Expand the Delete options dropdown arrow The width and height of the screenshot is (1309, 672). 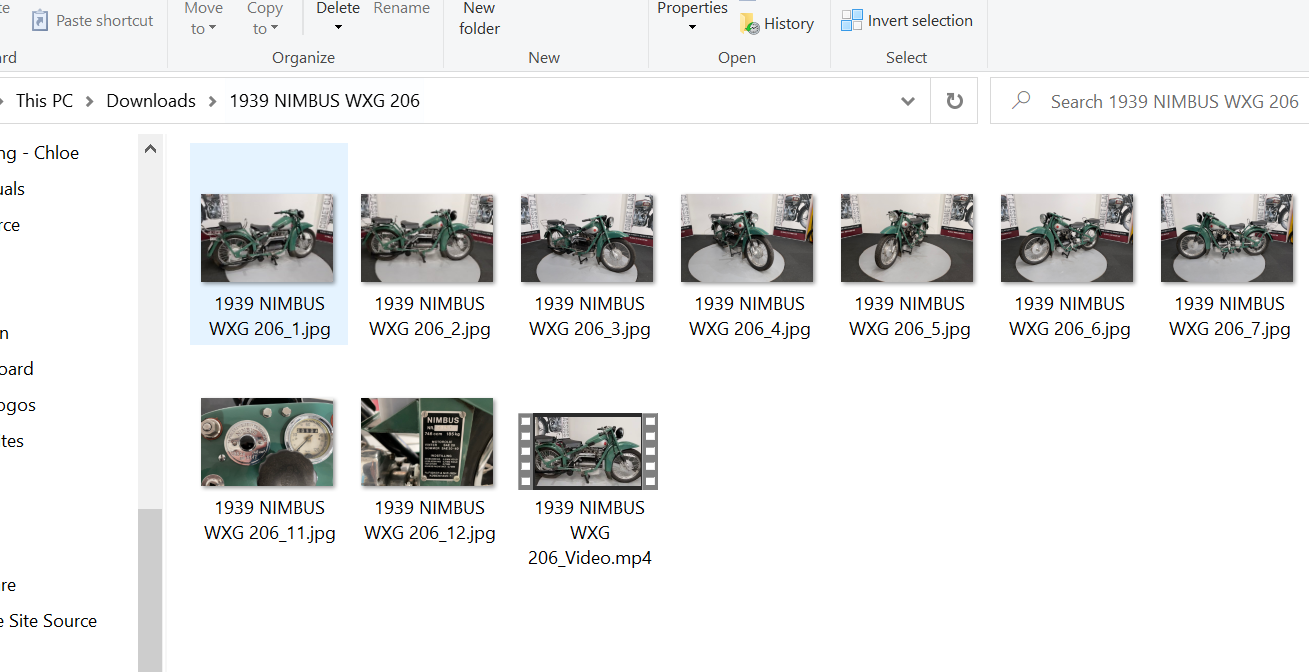pyautogui.click(x=337, y=28)
